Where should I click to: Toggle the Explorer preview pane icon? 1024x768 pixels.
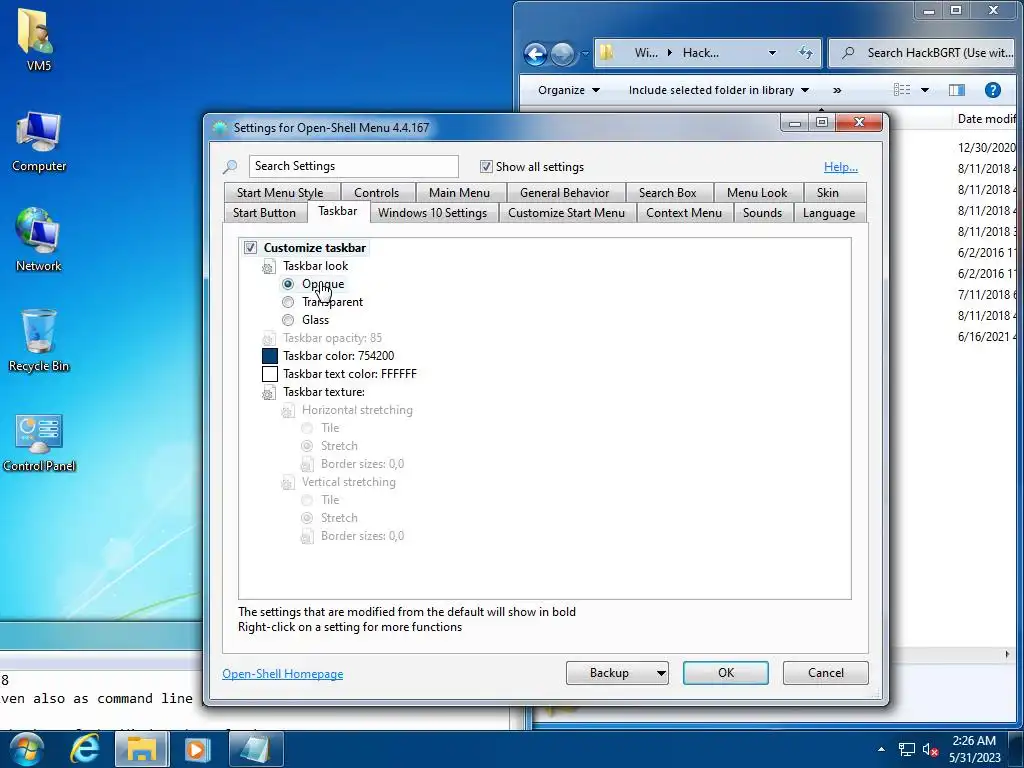click(x=957, y=90)
